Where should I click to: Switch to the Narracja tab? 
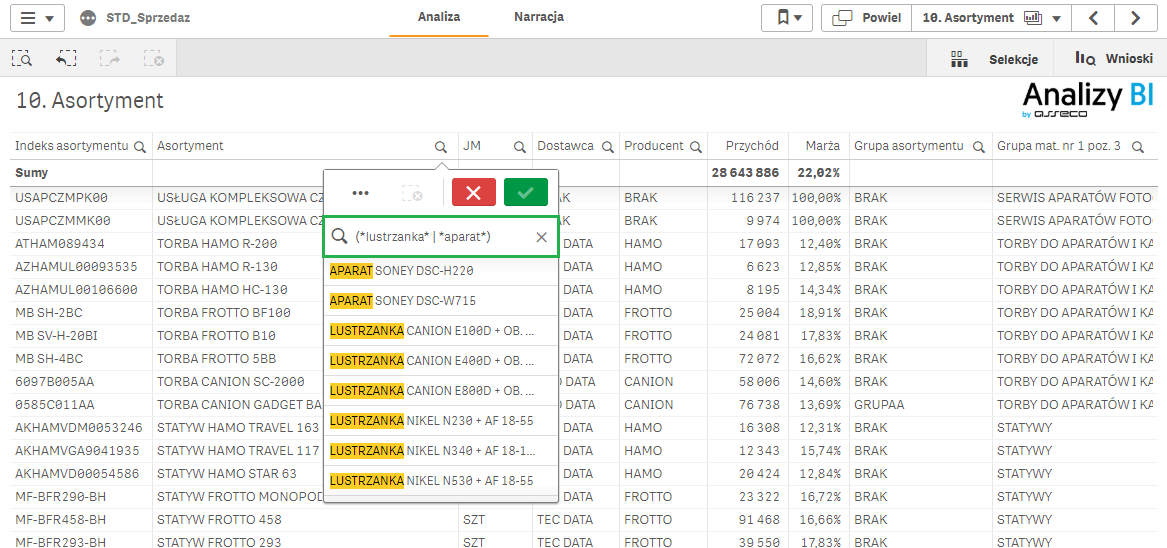pyautogui.click(x=539, y=17)
